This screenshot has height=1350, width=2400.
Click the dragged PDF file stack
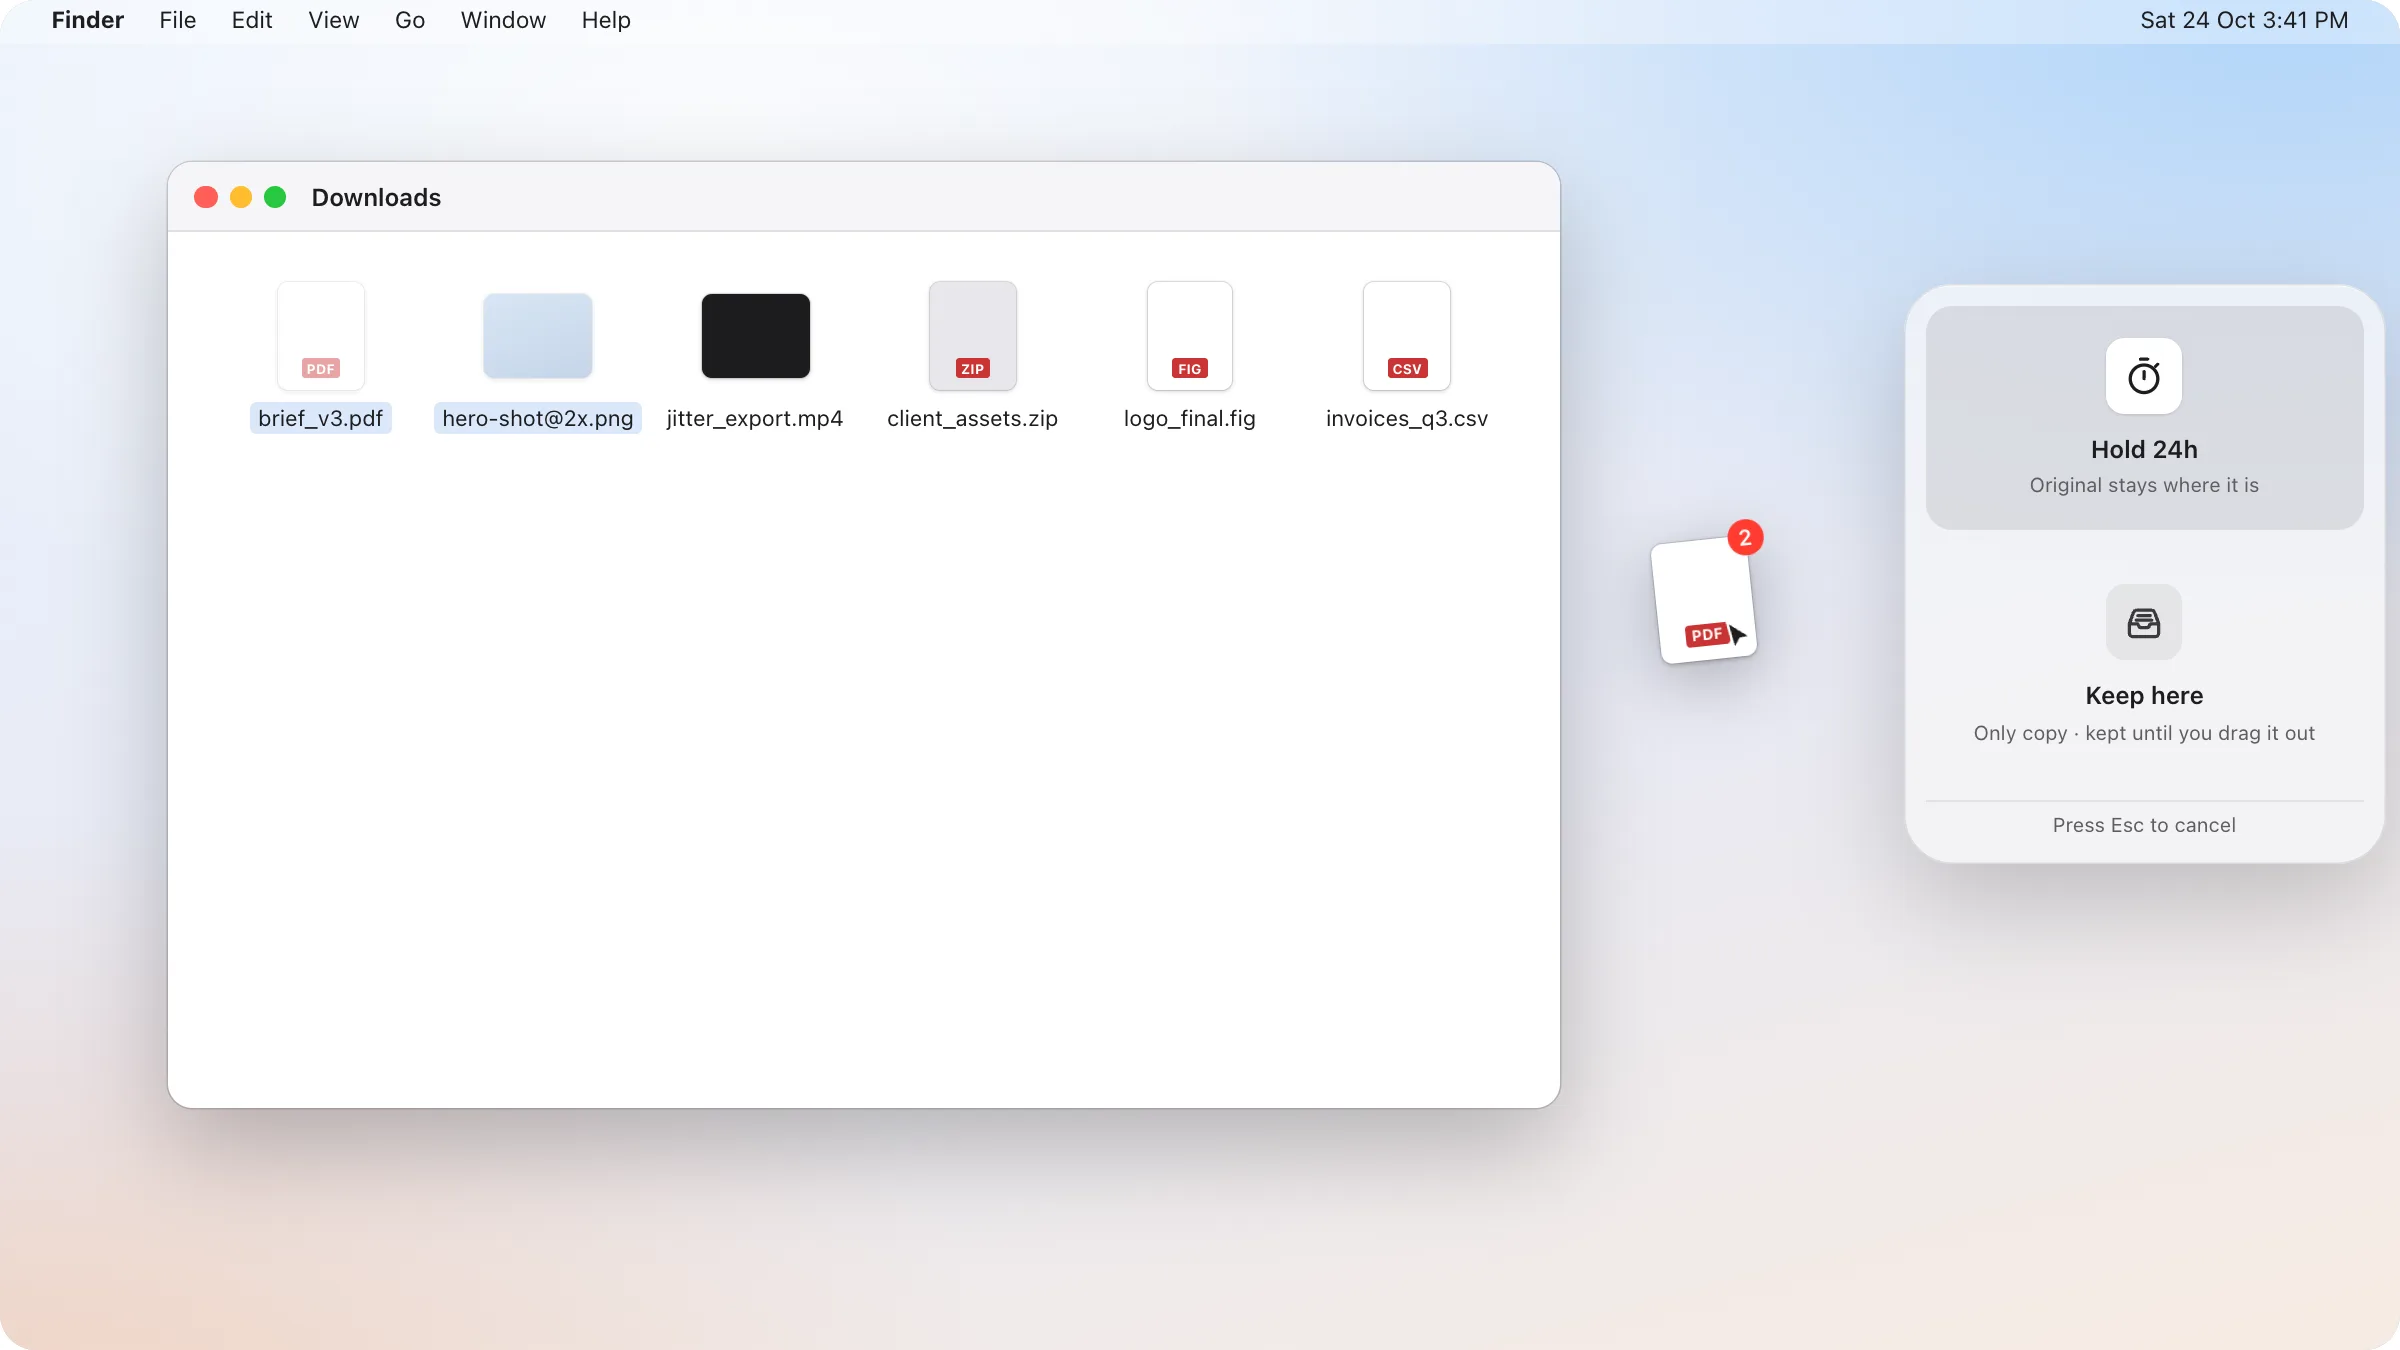click(1704, 601)
